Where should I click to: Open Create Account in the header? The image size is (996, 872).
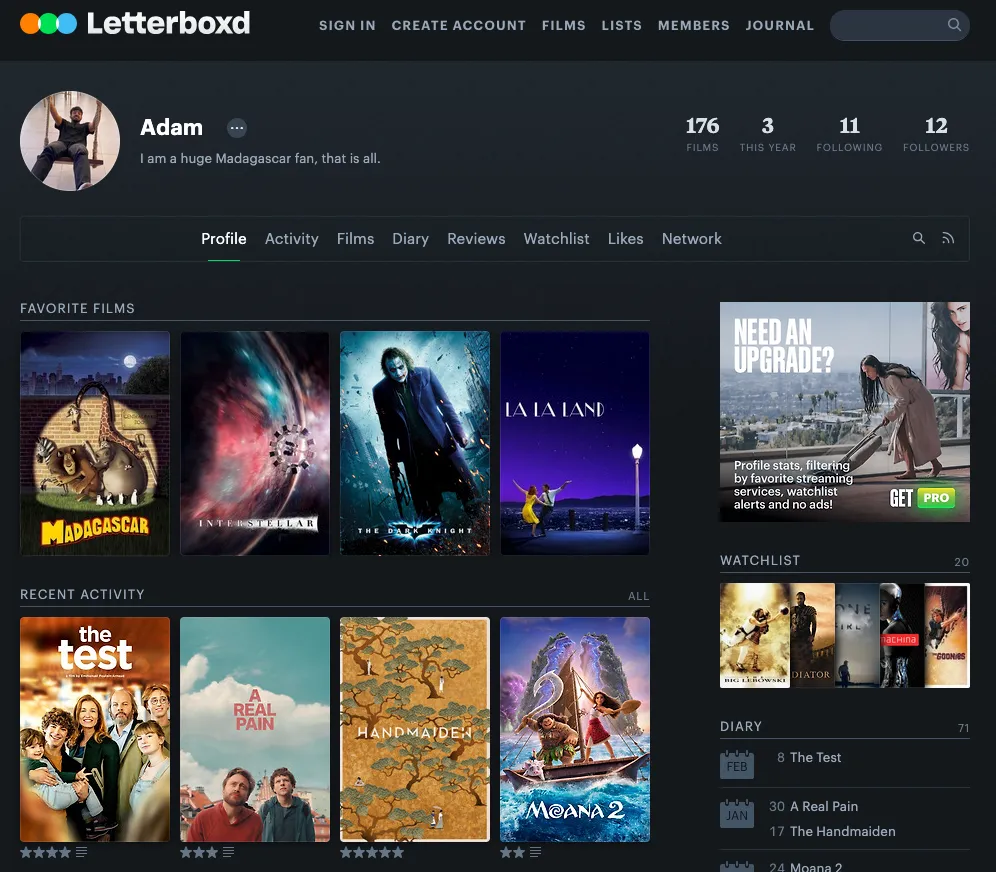pos(459,25)
